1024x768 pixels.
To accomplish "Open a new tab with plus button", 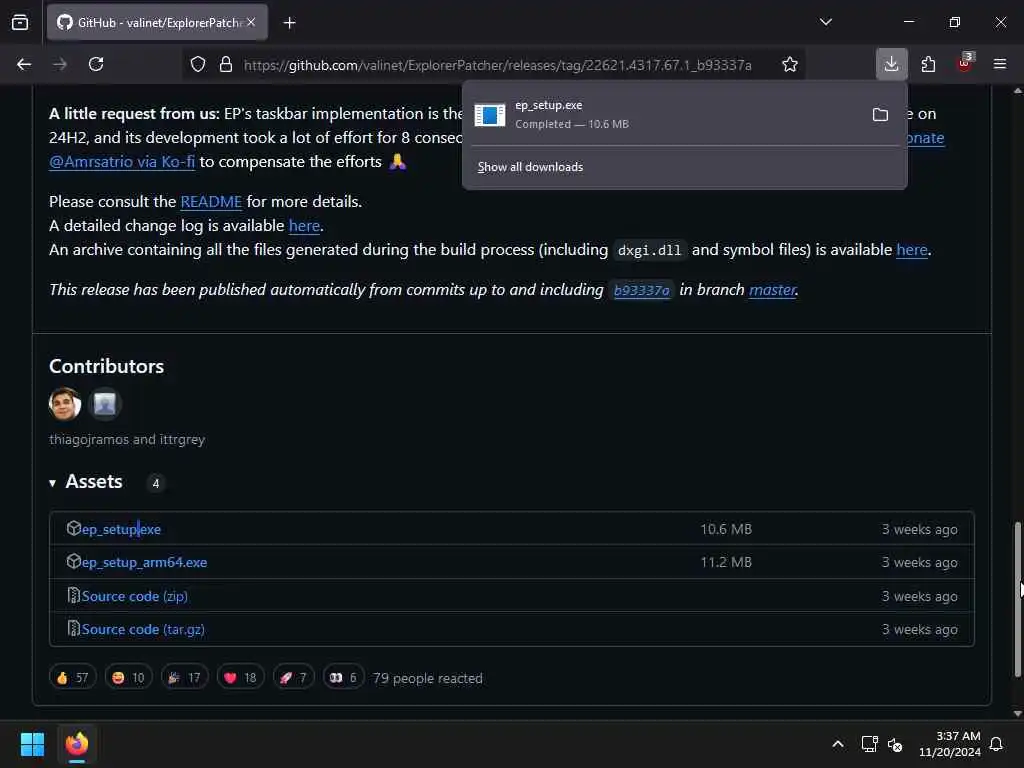I will pyautogui.click(x=289, y=23).
